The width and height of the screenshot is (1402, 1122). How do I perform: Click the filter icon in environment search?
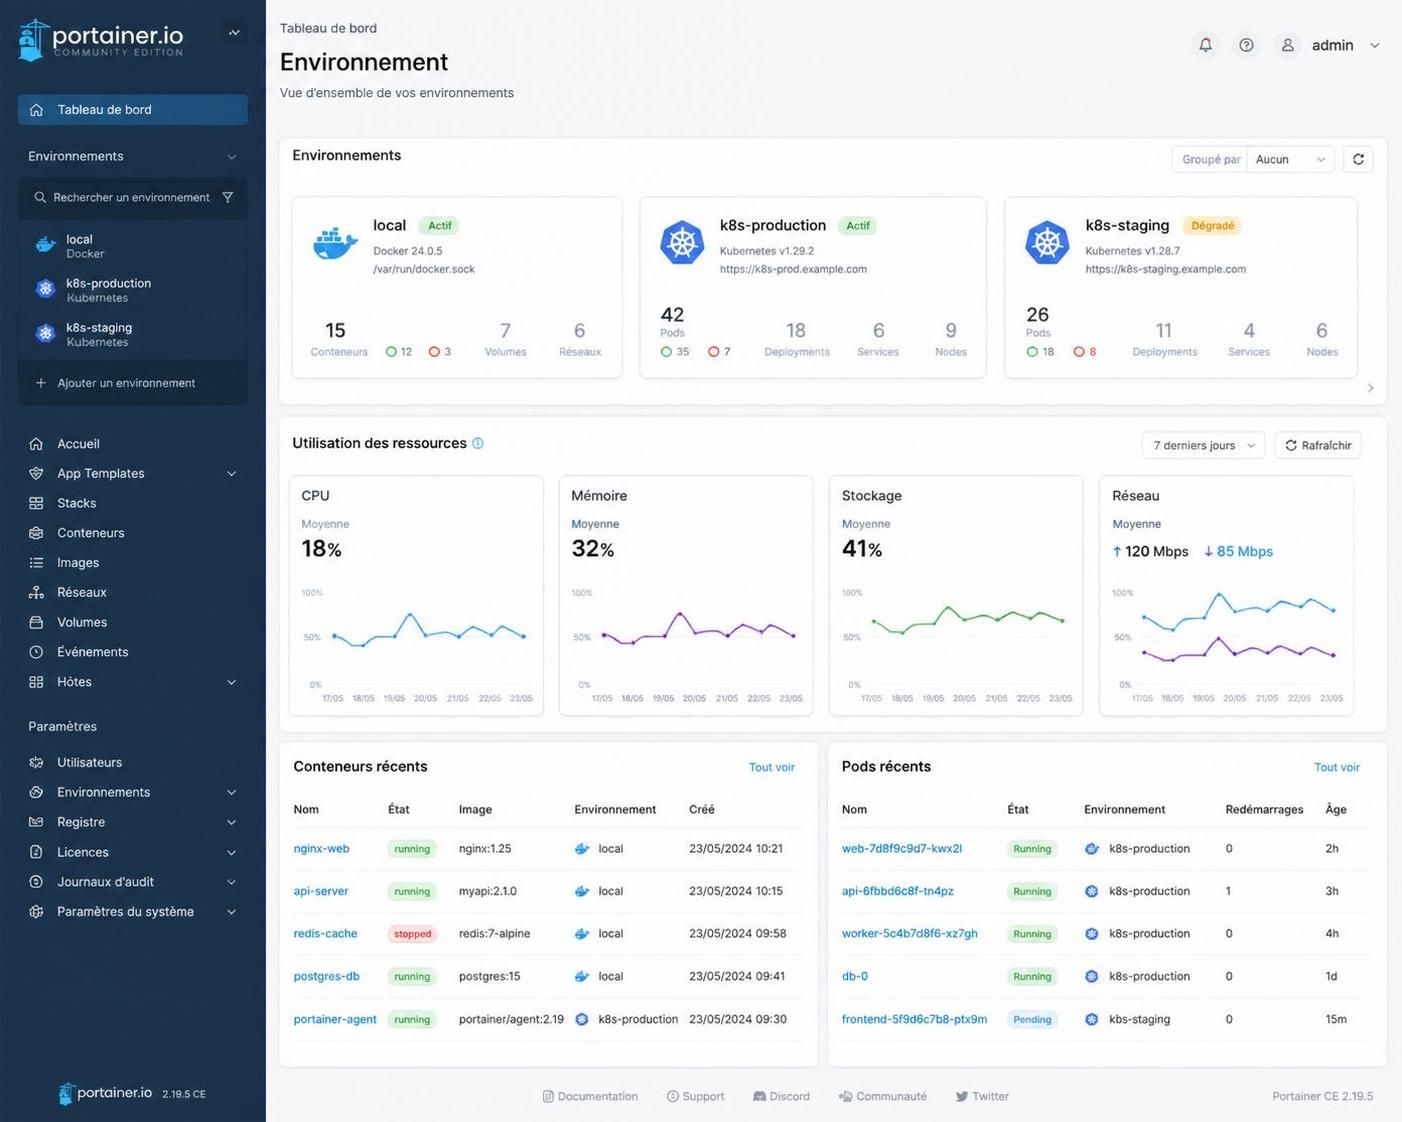tap(228, 197)
